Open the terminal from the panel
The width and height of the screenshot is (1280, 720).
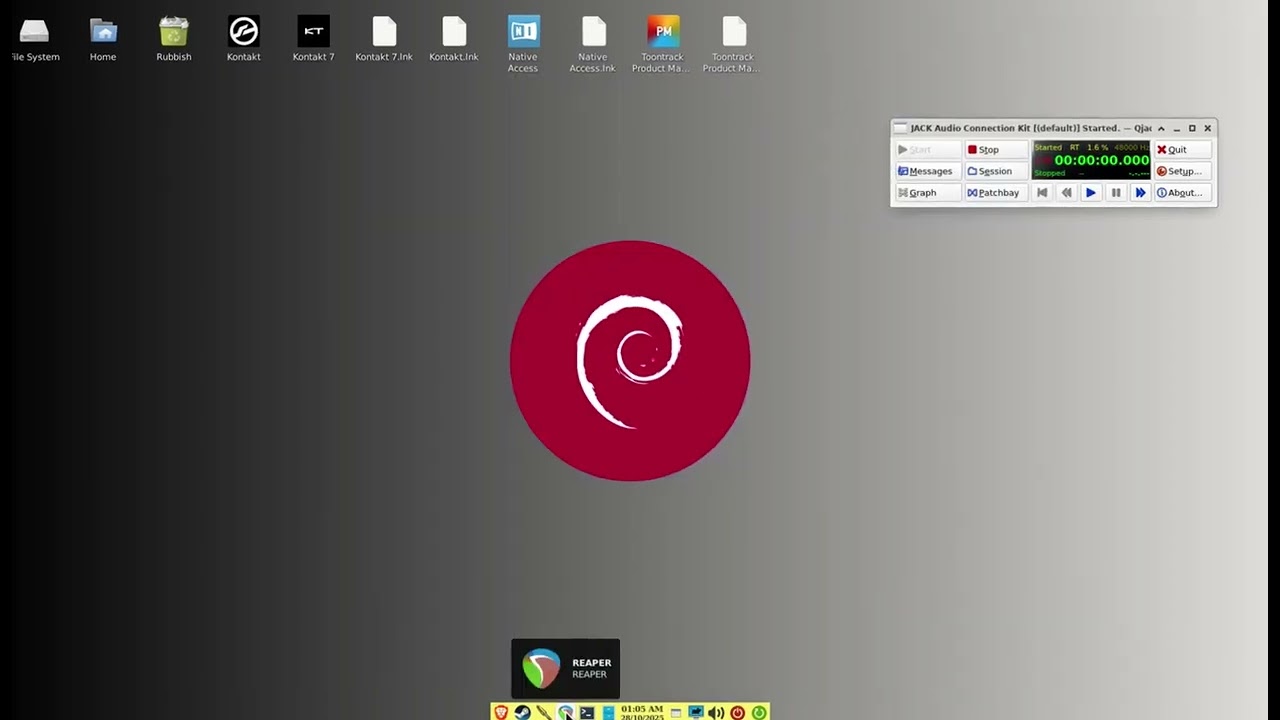coord(587,713)
